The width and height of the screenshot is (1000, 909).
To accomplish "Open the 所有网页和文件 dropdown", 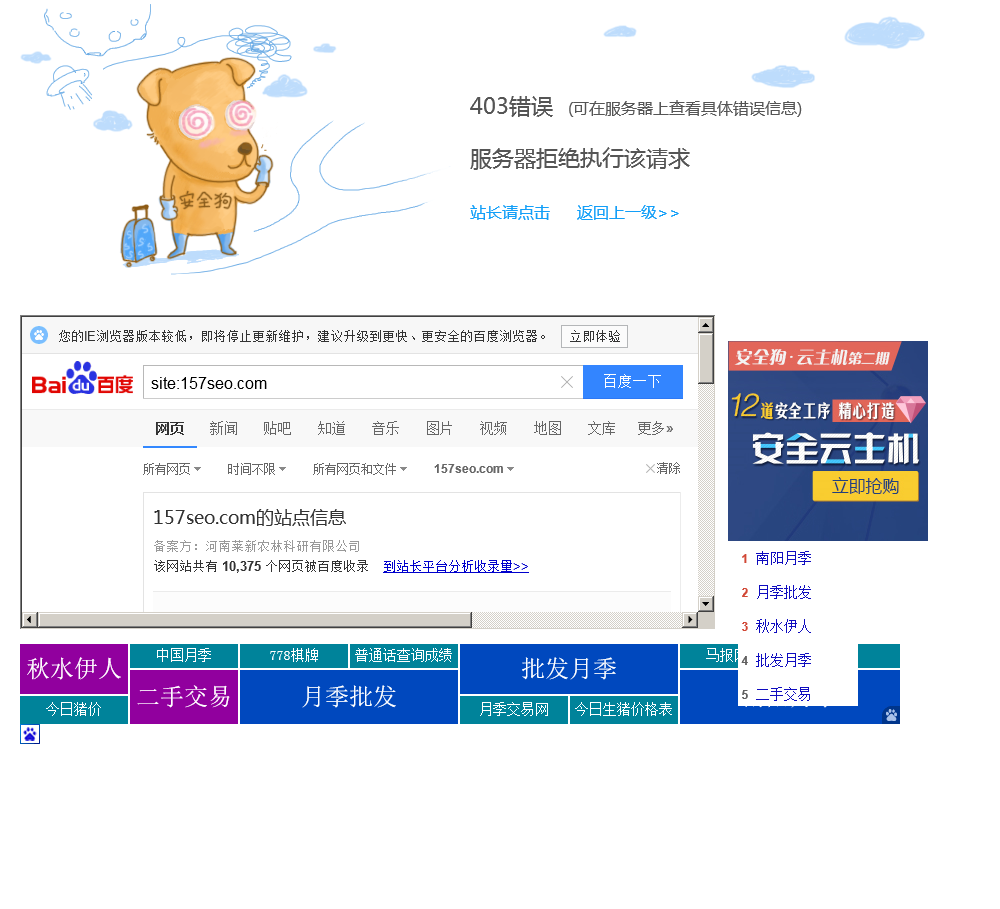I will (359, 469).
